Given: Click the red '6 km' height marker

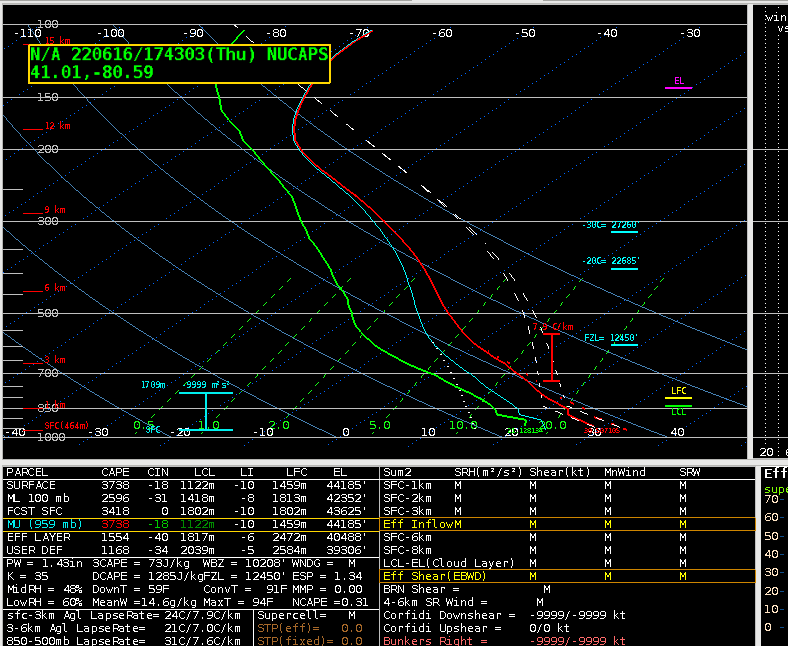Looking at the screenshot, I should tap(55, 288).
